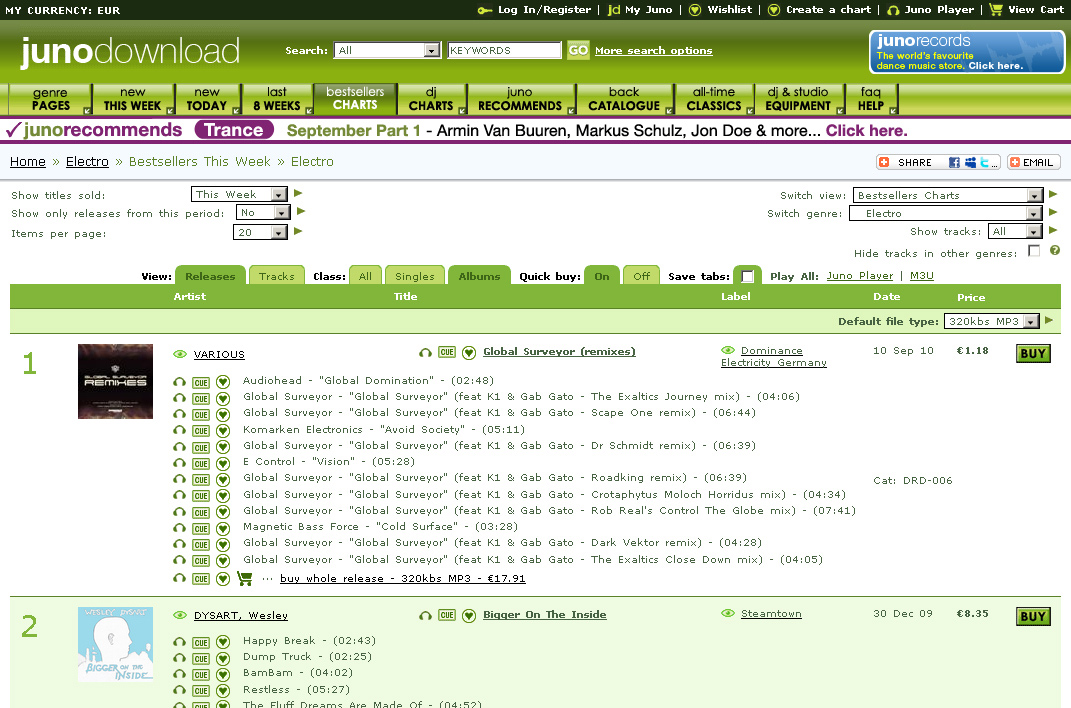Play preview of Restless track
The height and width of the screenshot is (708, 1071).
179,690
